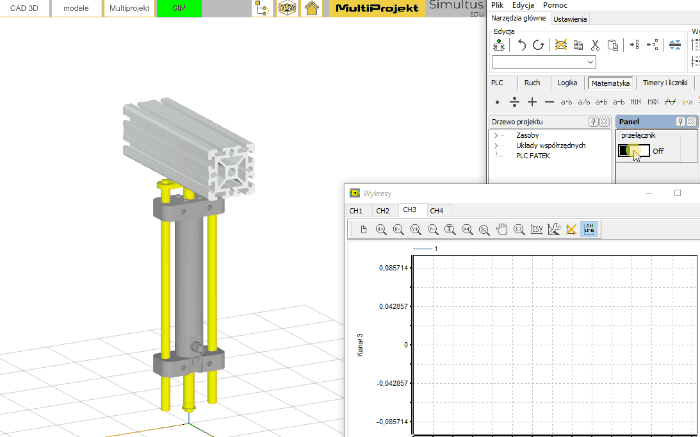Click the scissors cut icon

point(594,45)
